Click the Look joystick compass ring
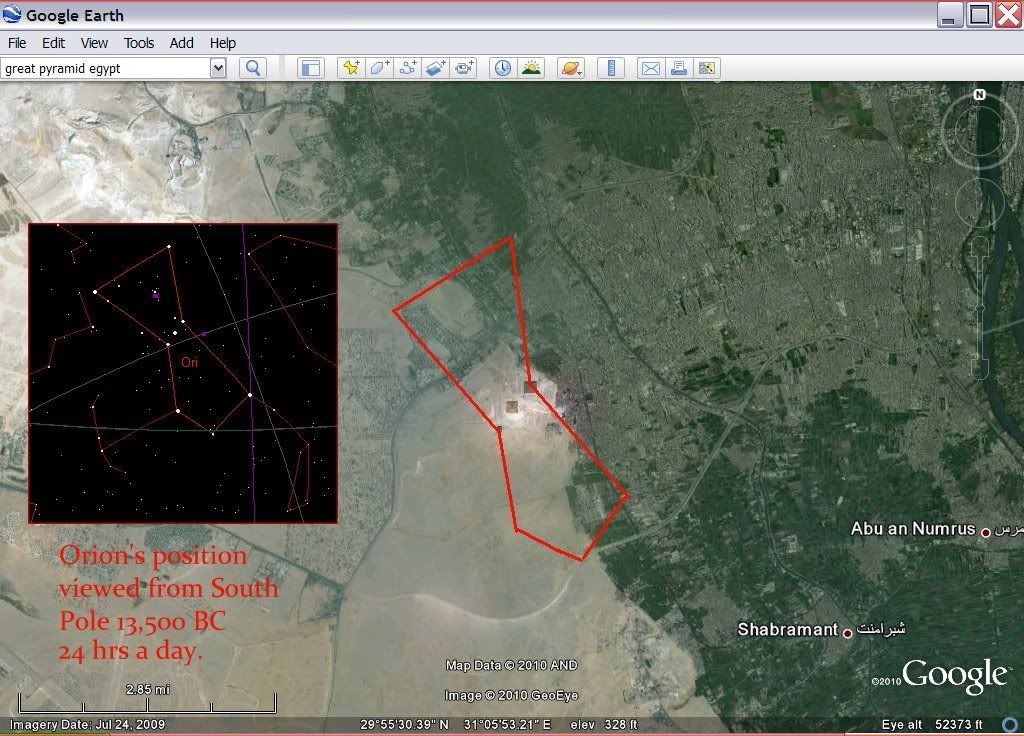Image resolution: width=1024 pixels, height=736 pixels. (979, 130)
